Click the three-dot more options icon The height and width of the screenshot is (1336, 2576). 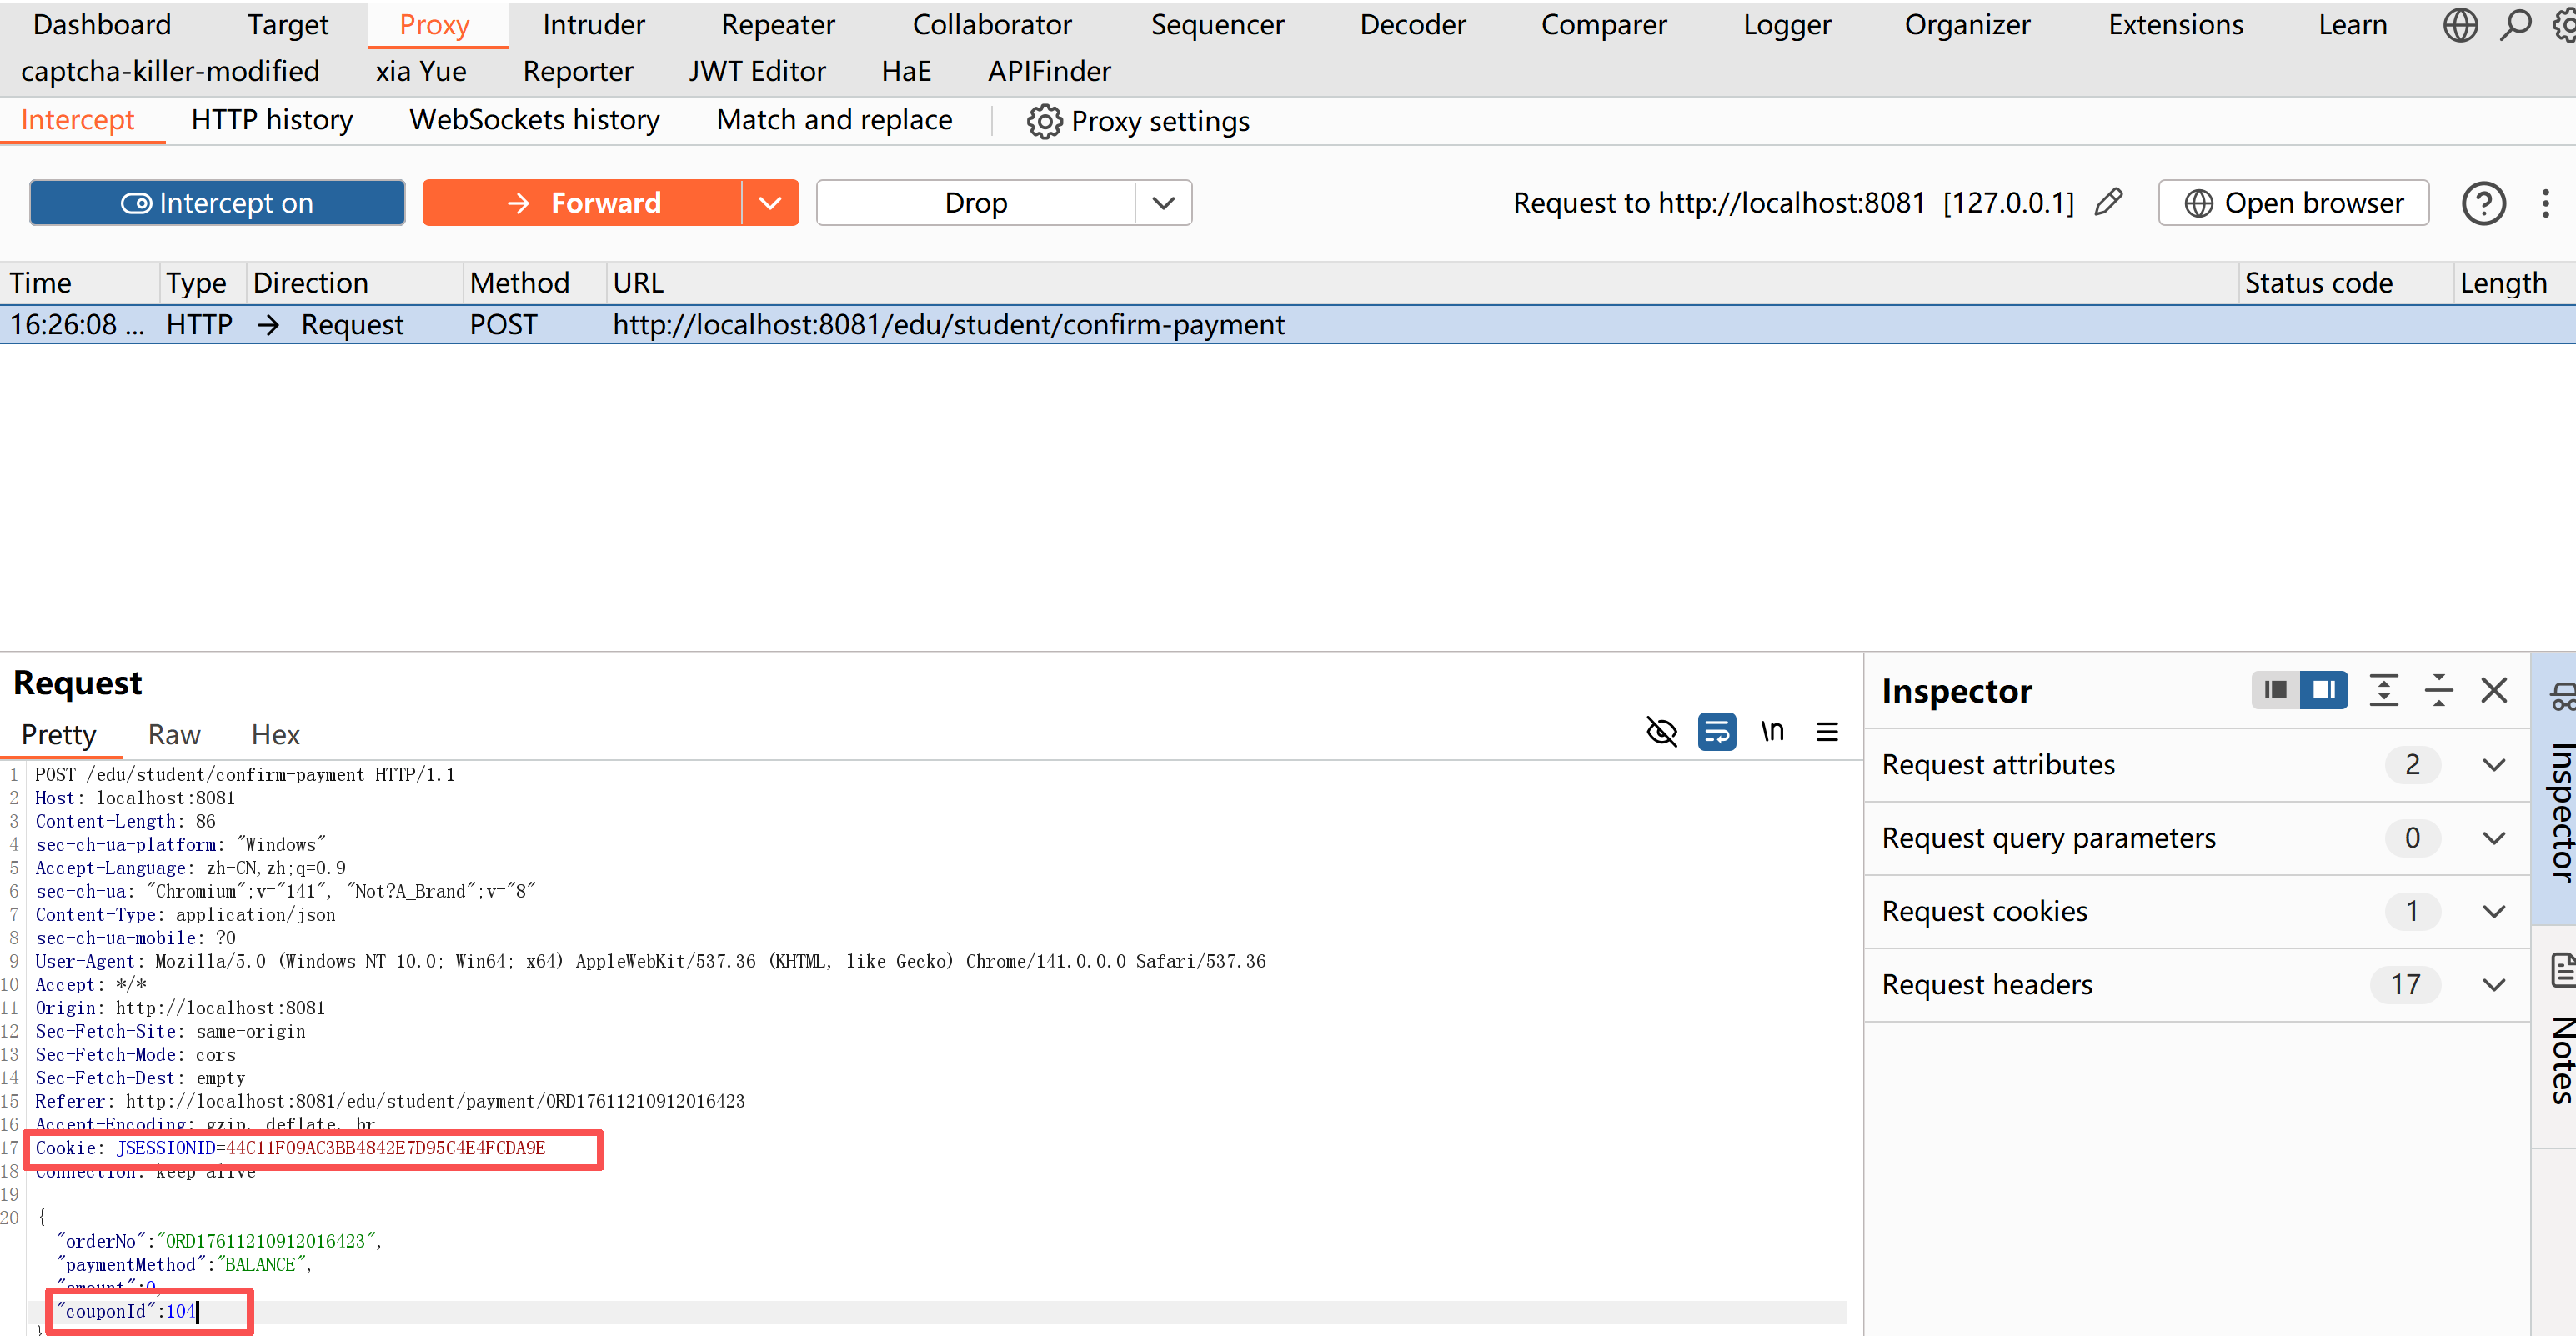point(2545,203)
